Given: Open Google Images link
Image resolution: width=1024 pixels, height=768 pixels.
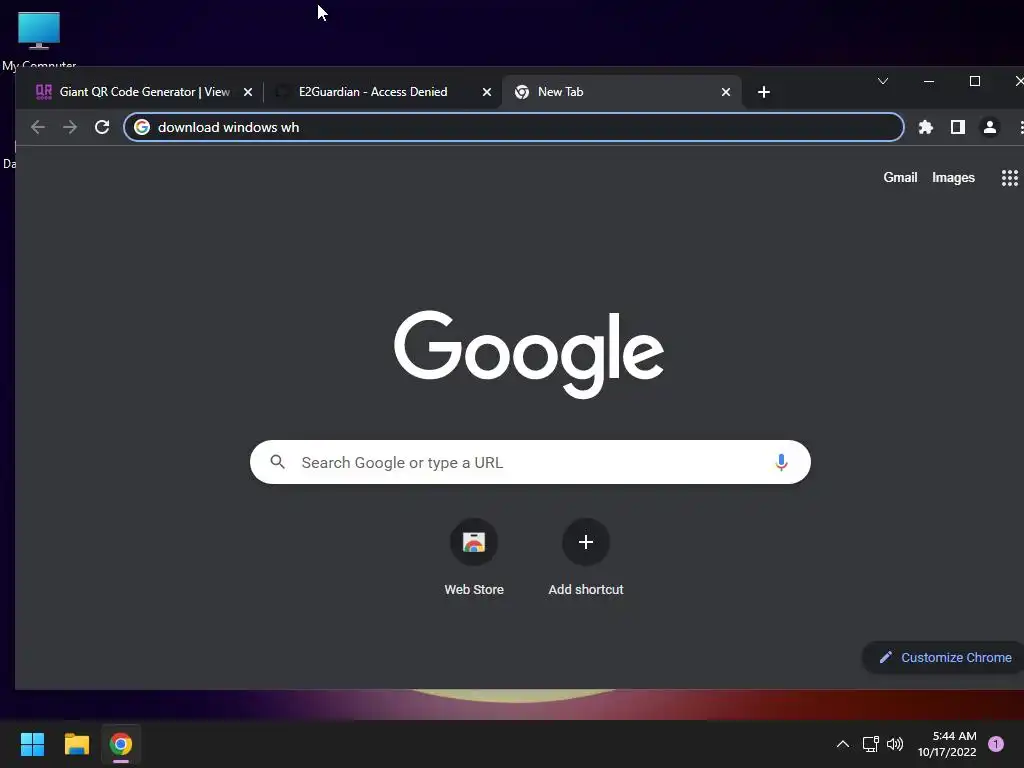Looking at the screenshot, I should tap(953, 178).
